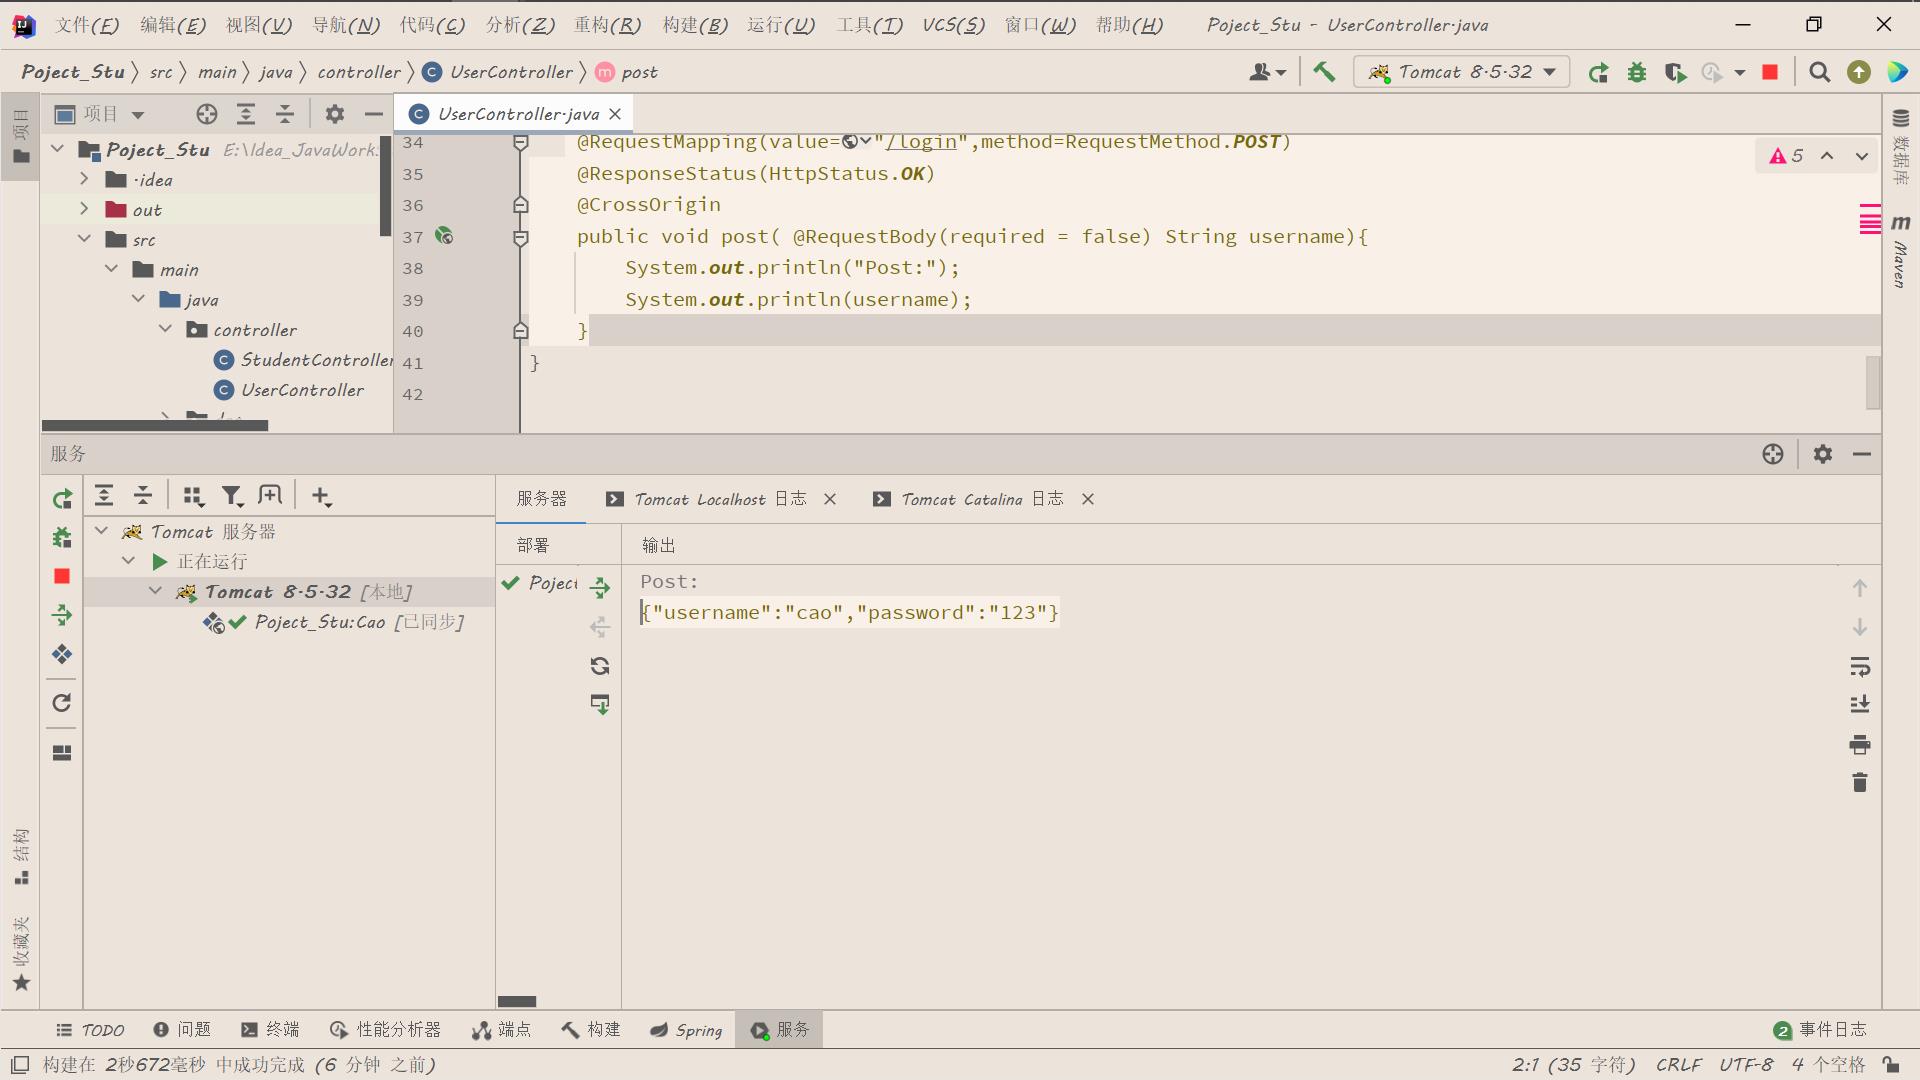Select the Tomcat Catalina 日志 tab
The image size is (1920, 1080).
click(985, 498)
